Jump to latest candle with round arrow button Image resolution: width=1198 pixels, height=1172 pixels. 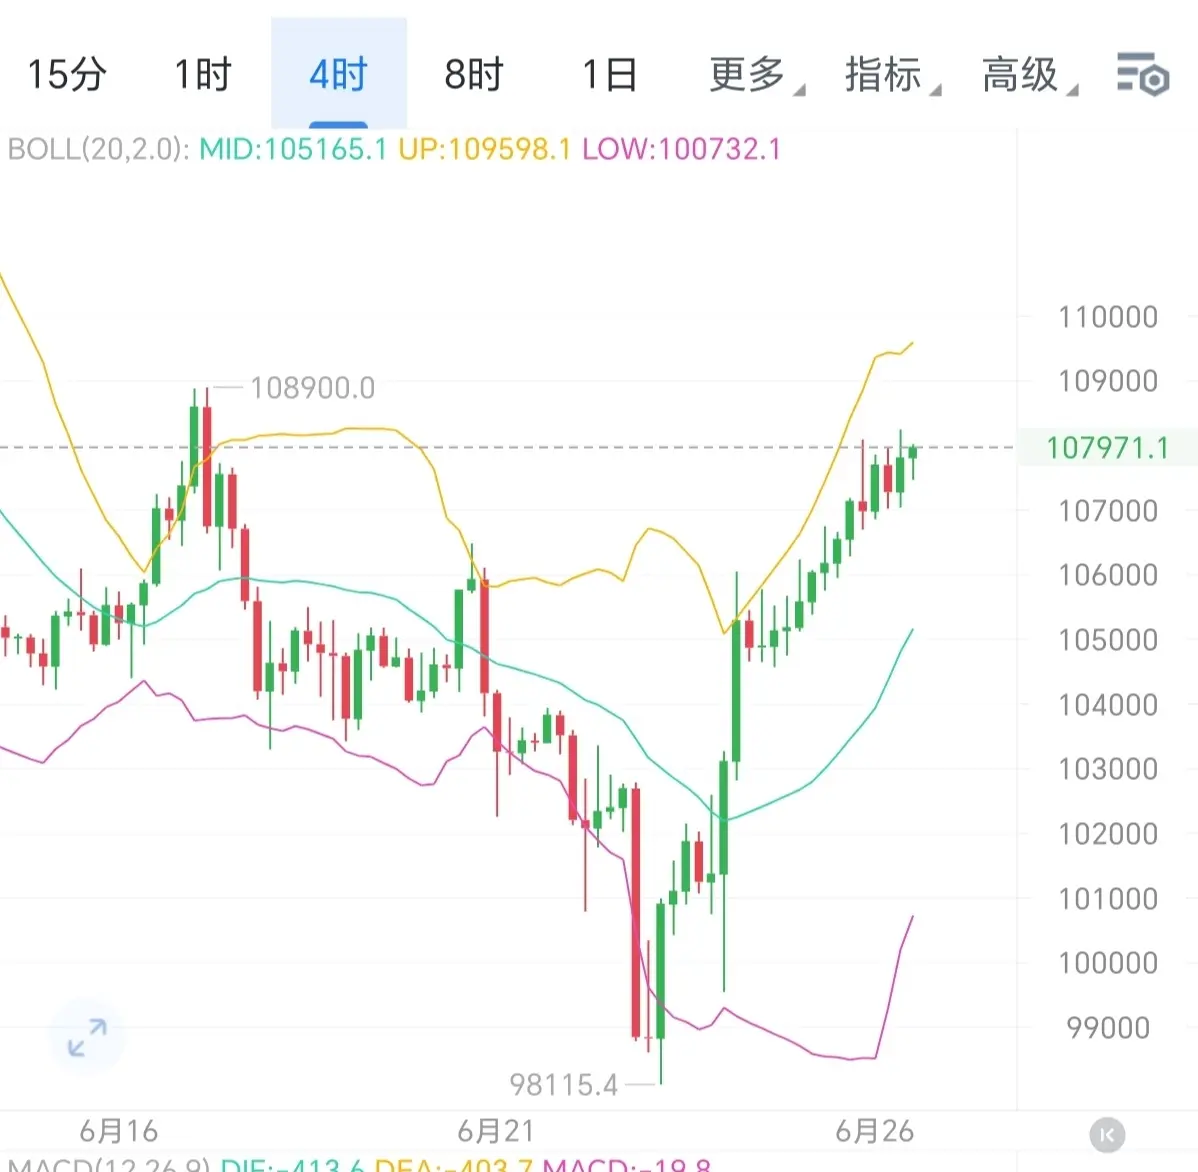(1107, 1135)
